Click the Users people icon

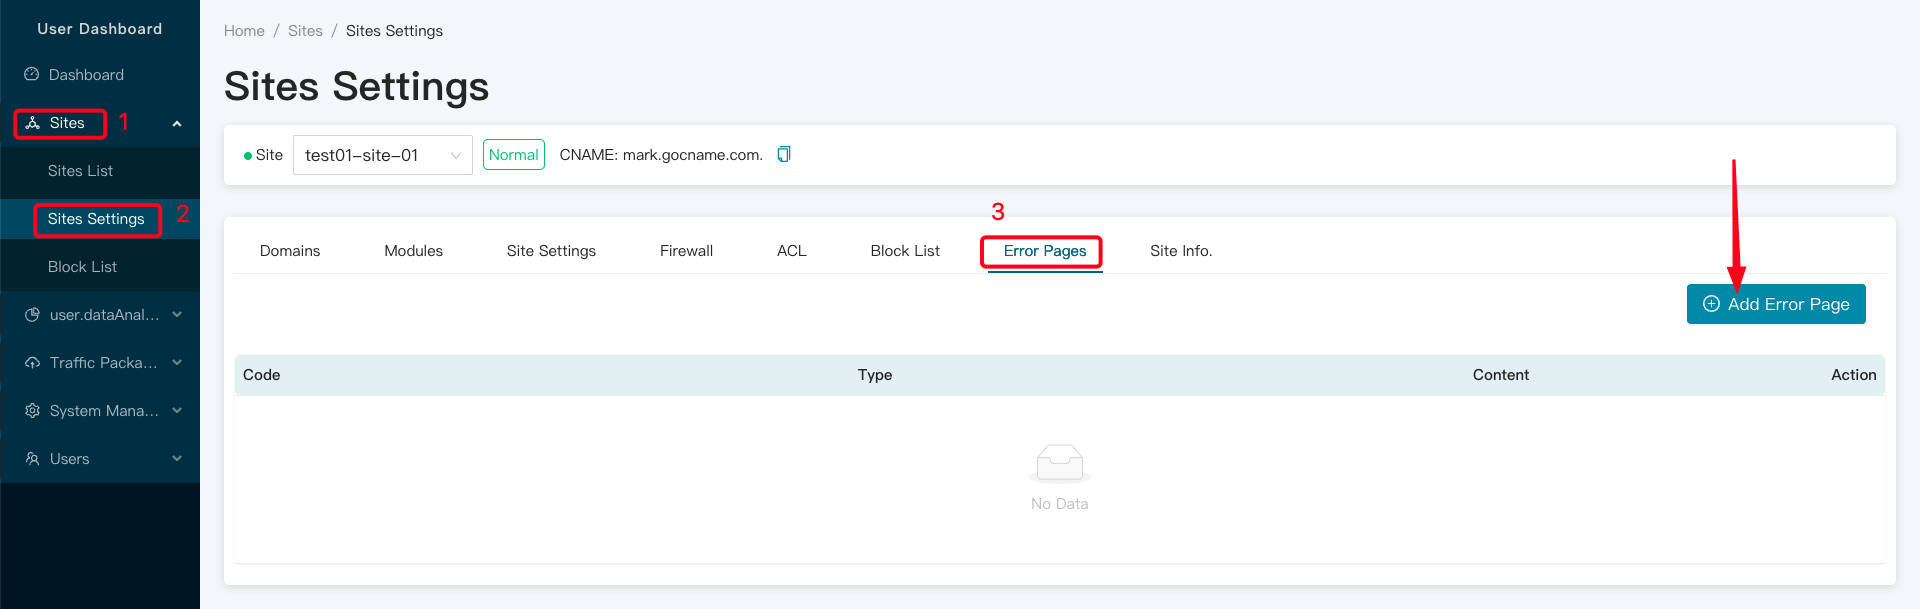(x=32, y=459)
